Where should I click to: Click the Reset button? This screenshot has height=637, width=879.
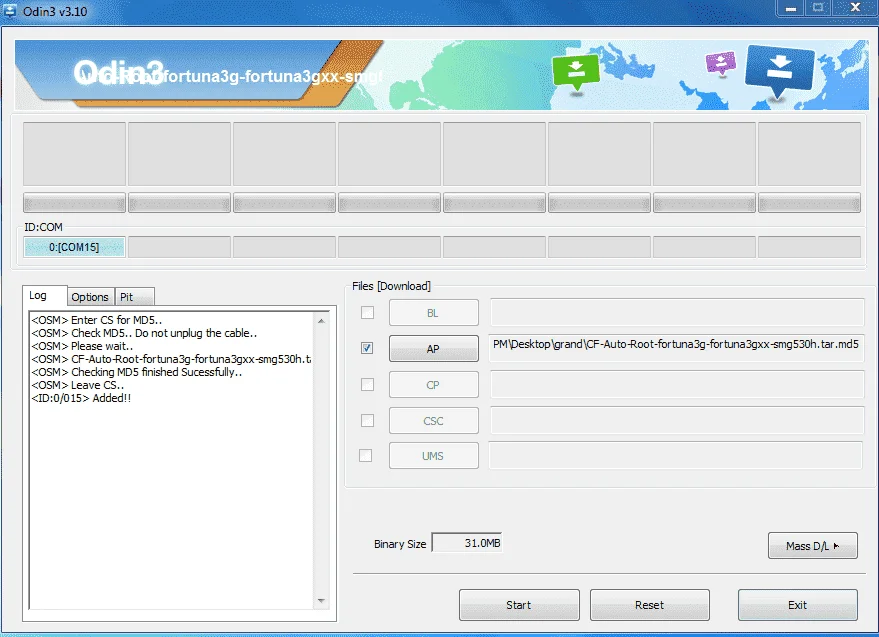650,605
